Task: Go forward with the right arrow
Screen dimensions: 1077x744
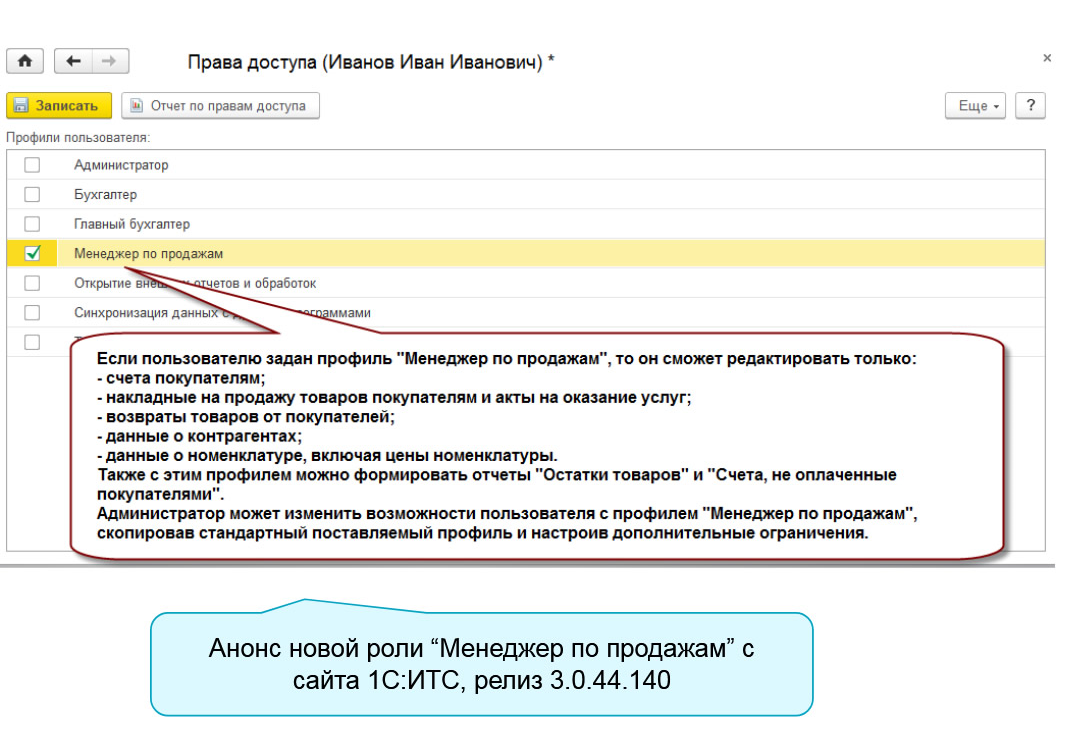Action: click(110, 62)
